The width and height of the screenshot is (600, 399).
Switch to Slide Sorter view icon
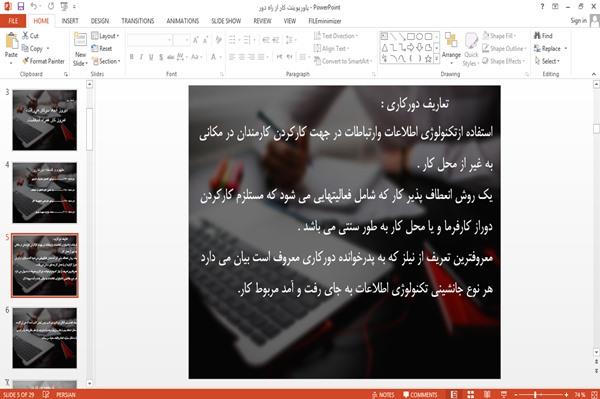coord(471,394)
